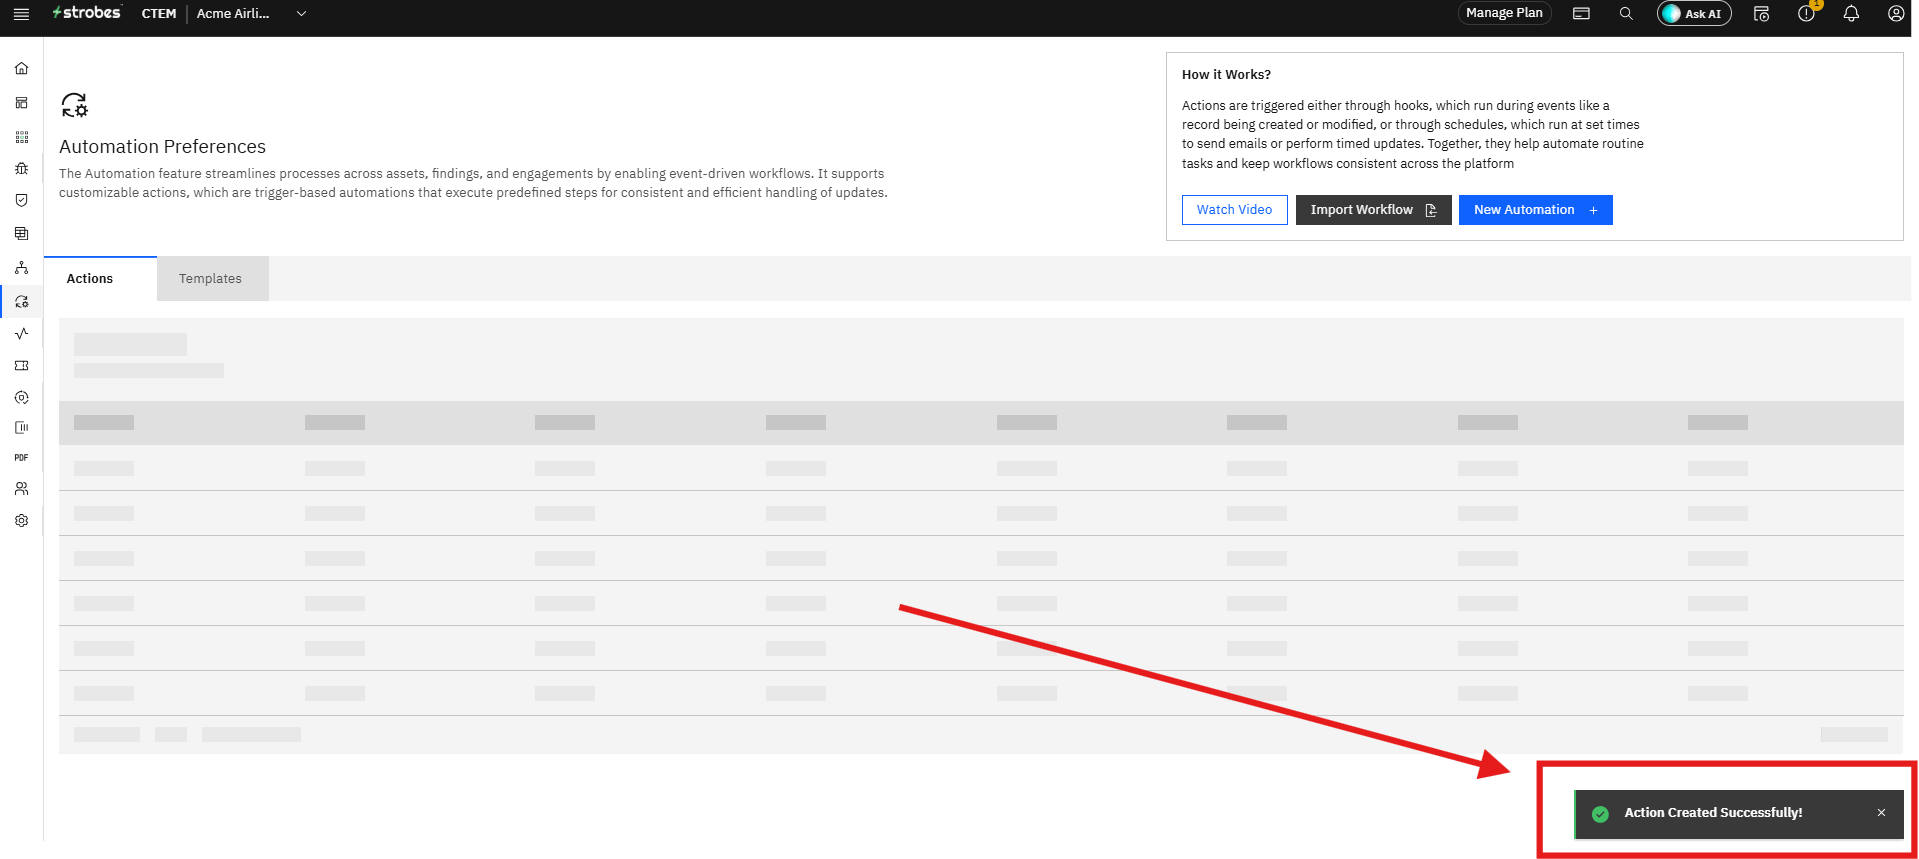Viewport: 1919px width, 859px height.
Task: Select the Automation gear-refresh icon in sidebar
Action: click(x=21, y=301)
